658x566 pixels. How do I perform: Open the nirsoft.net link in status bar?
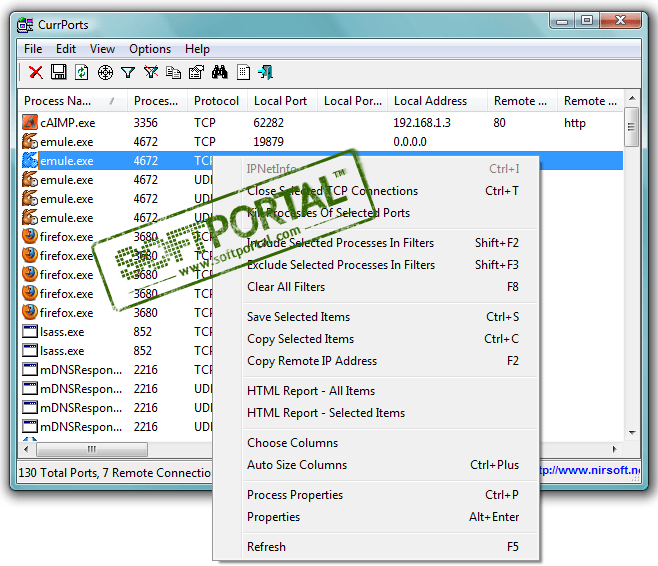pos(590,470)
